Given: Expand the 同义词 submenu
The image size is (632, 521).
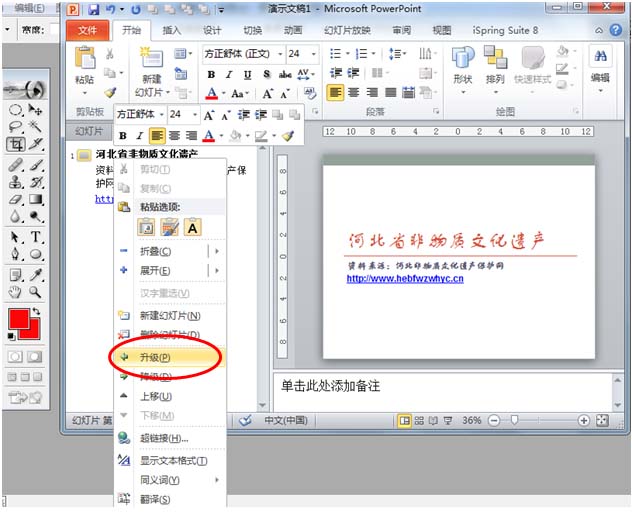Looking at the screenshot, I should tap(216, 480).
